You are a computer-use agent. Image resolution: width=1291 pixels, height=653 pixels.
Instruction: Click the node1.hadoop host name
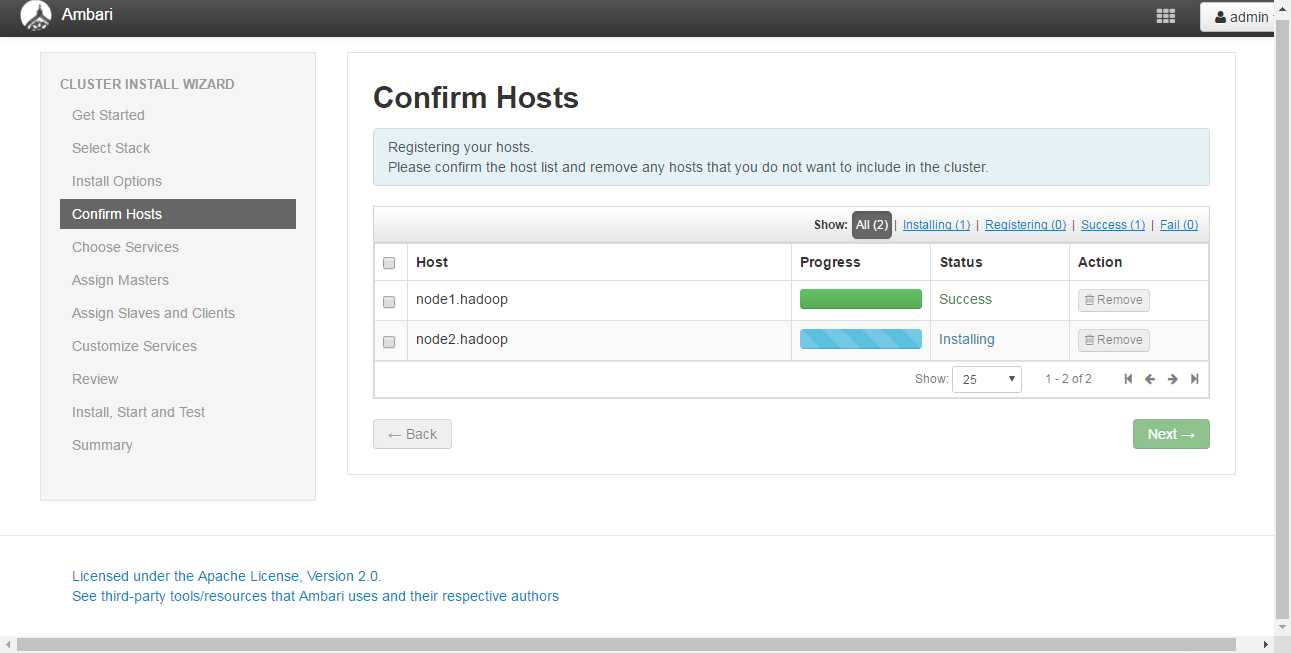(x=462, y=299)
